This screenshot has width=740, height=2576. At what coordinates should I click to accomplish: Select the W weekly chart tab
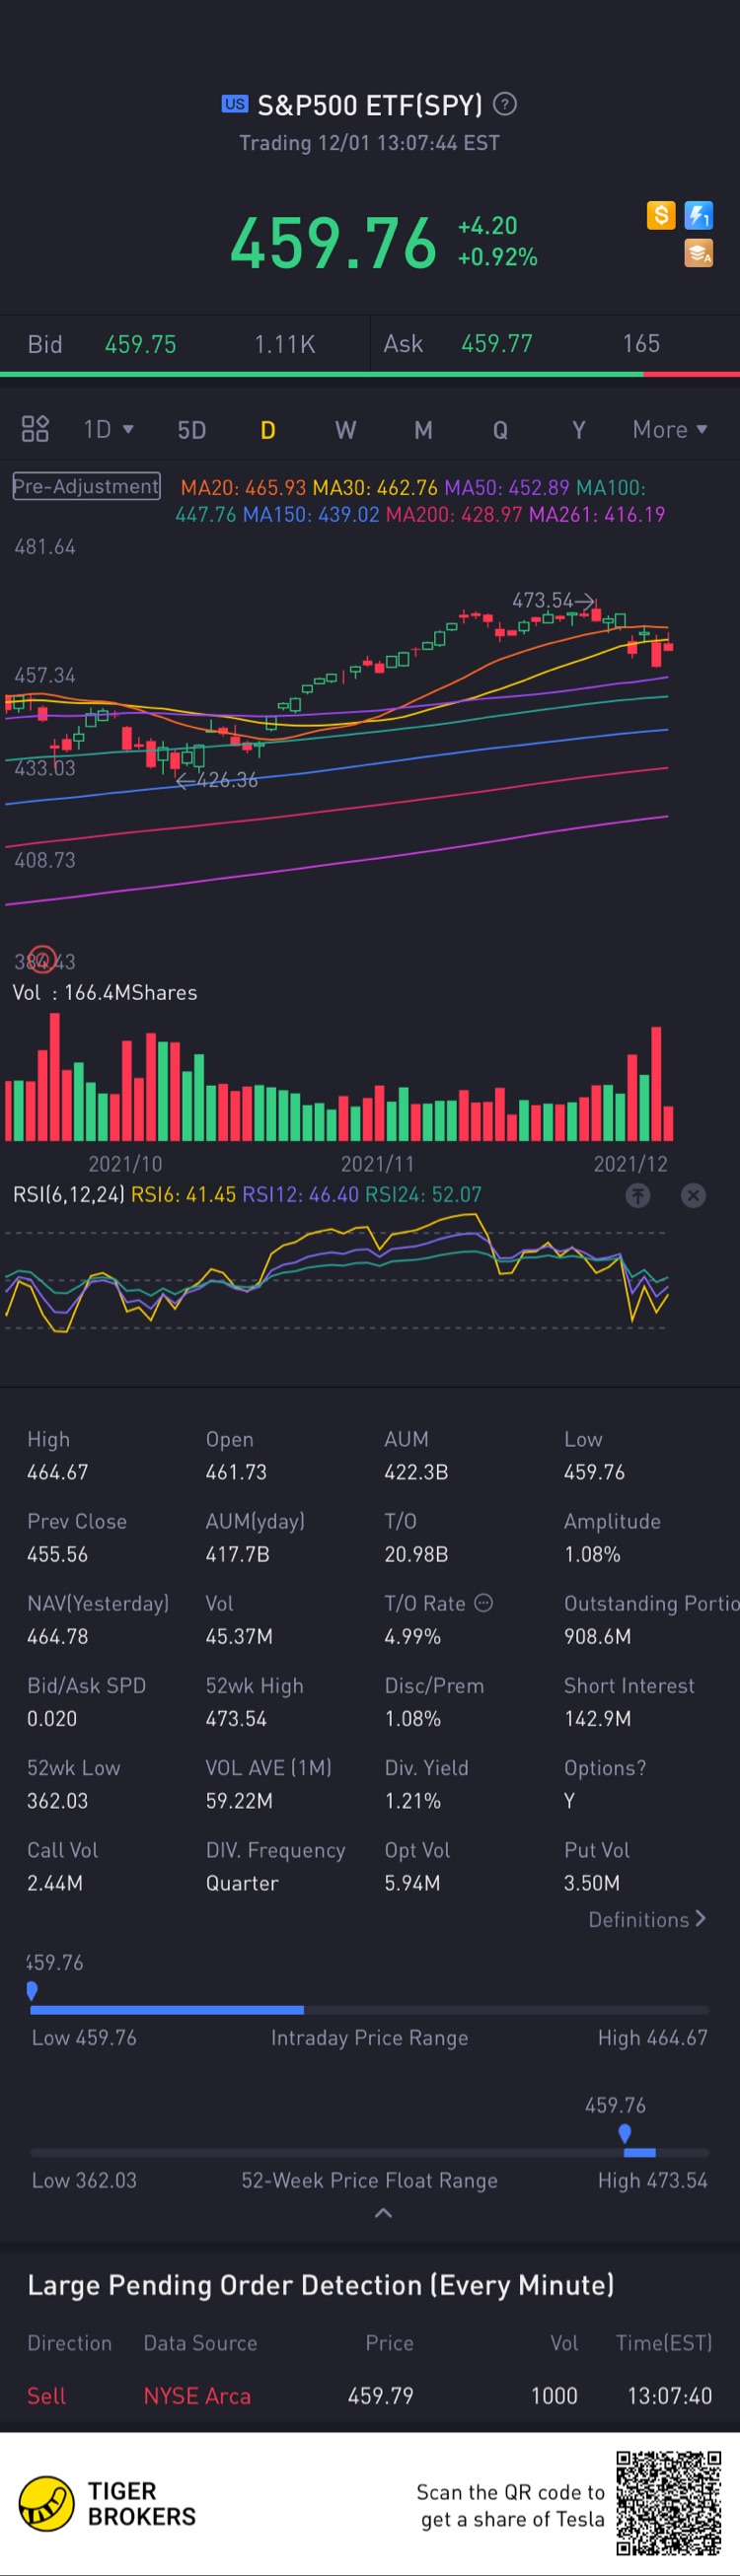345,430
